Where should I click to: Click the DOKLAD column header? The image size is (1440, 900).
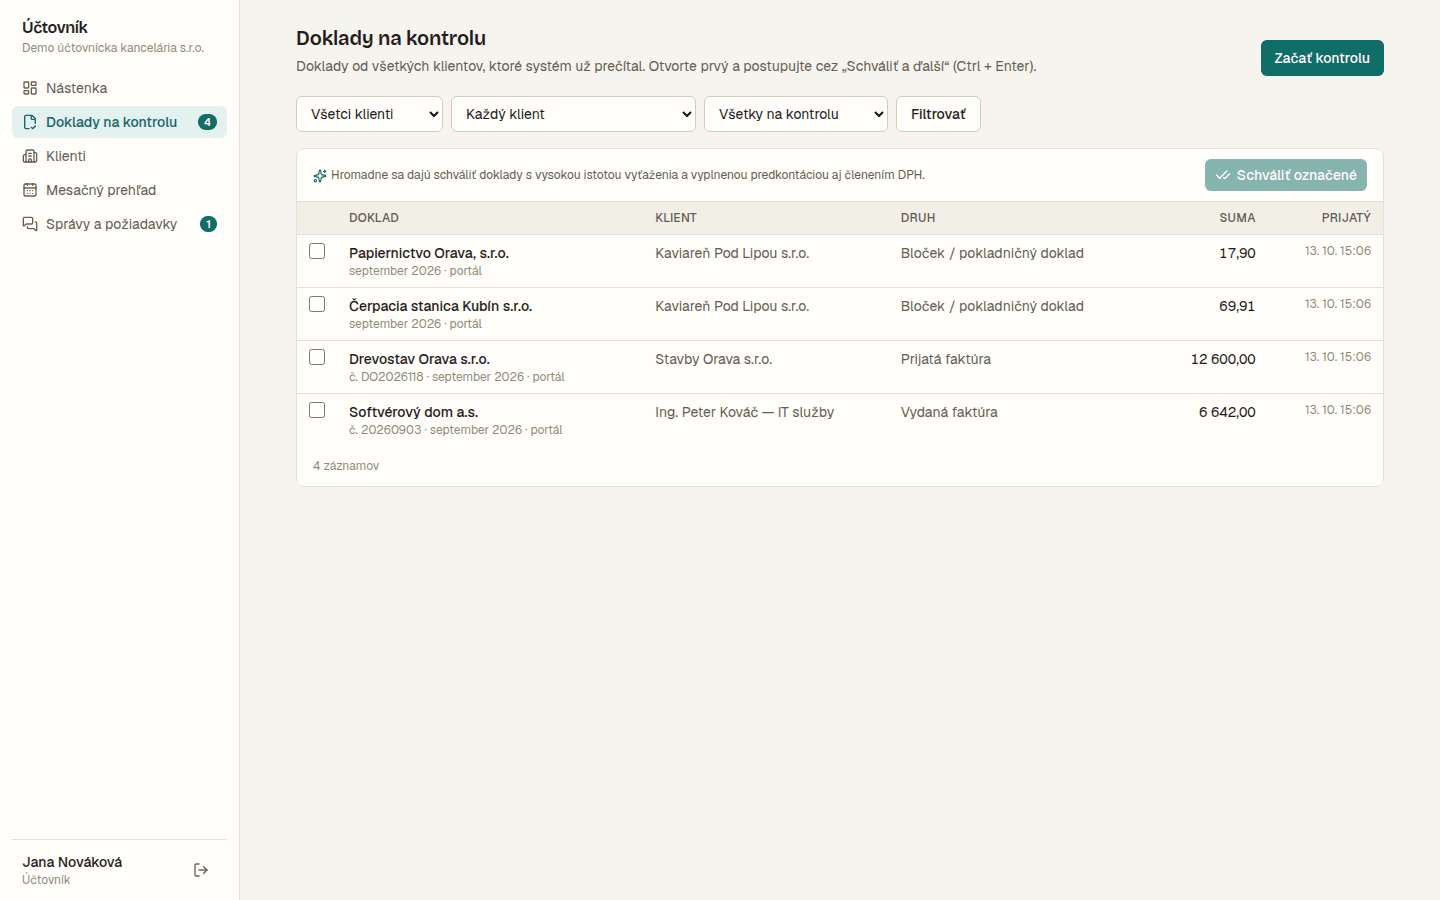pyautogui.click(x=374, y=218)
